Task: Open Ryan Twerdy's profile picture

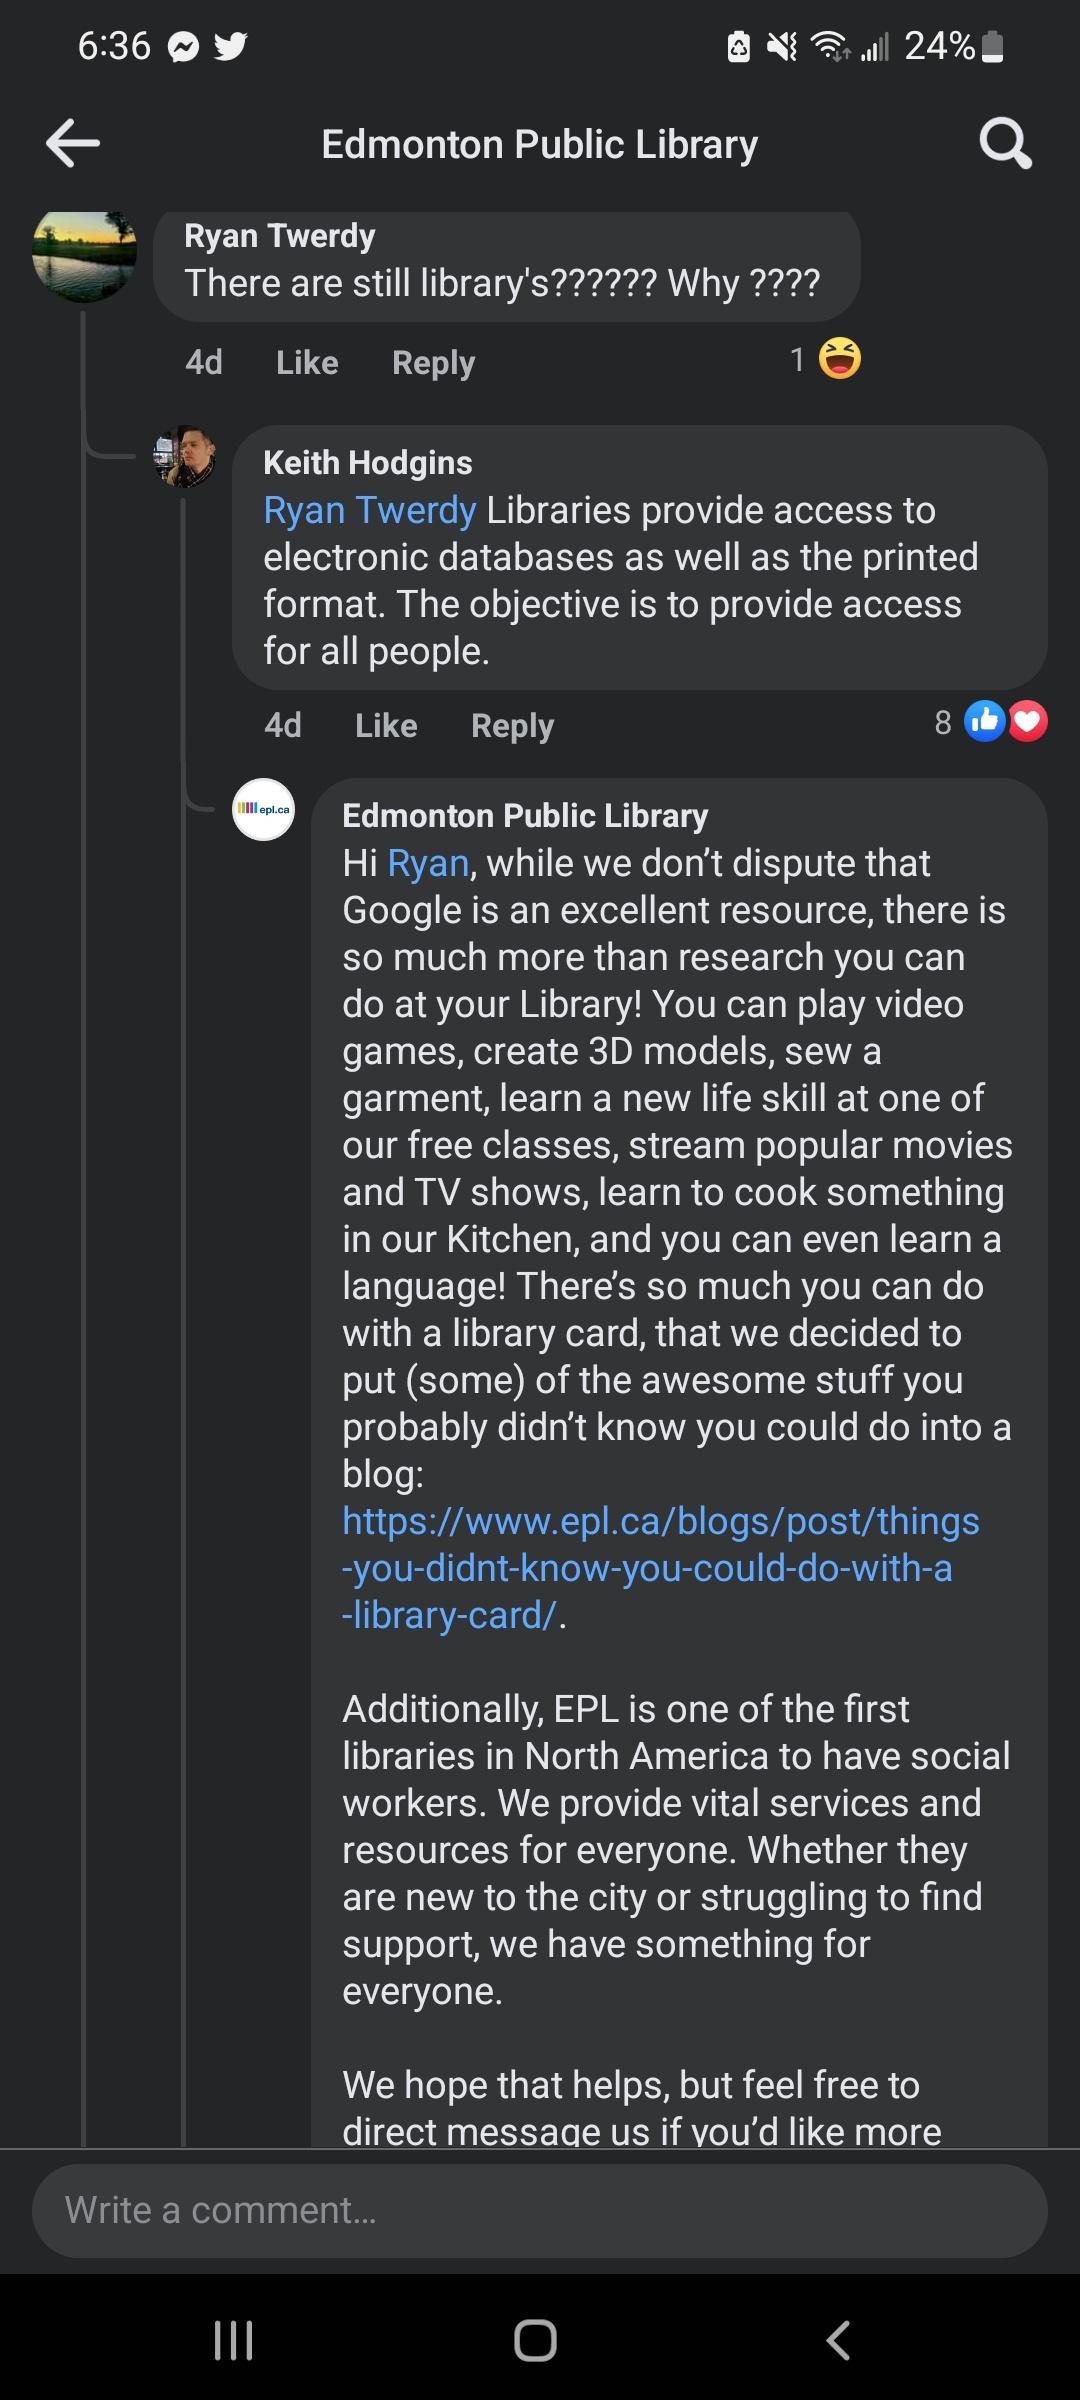Action: pyautogui.click(x=85, y=255)
